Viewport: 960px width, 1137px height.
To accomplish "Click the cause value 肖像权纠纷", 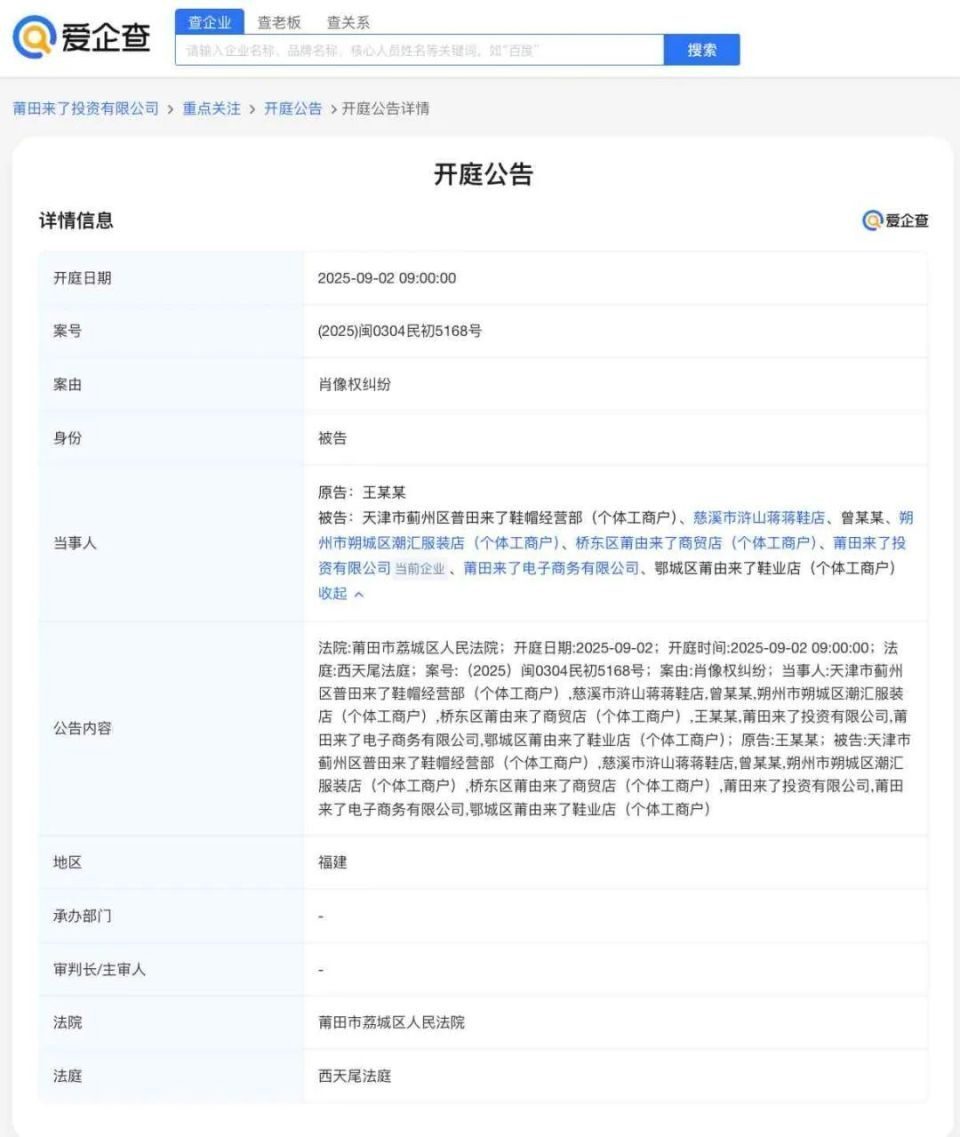I will [x=354, y=384].
